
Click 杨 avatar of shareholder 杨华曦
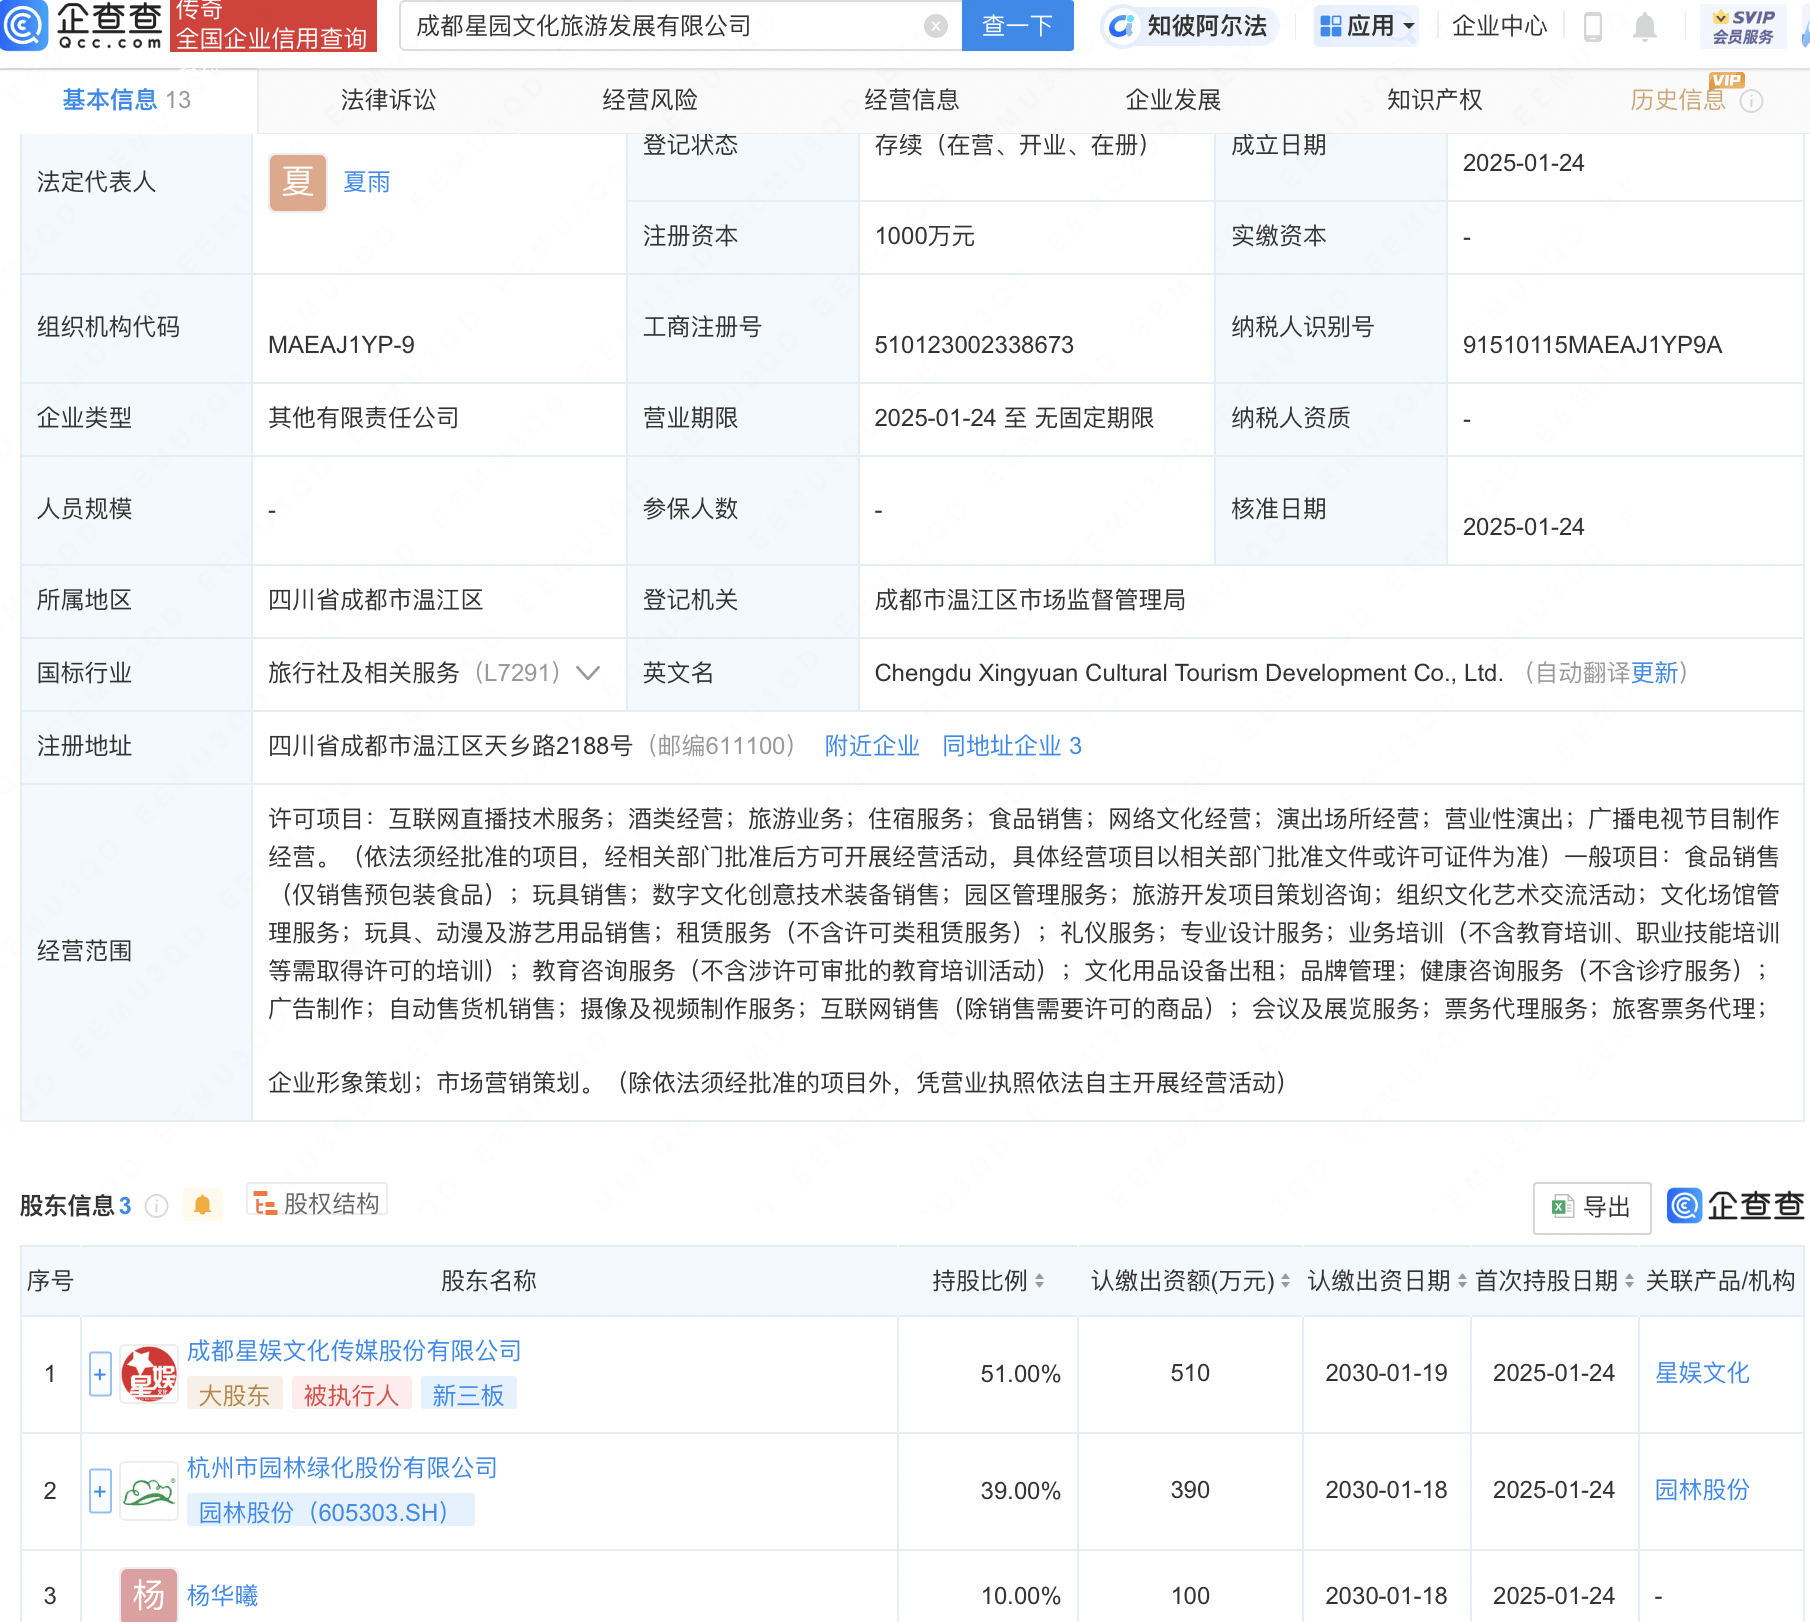149,1594
